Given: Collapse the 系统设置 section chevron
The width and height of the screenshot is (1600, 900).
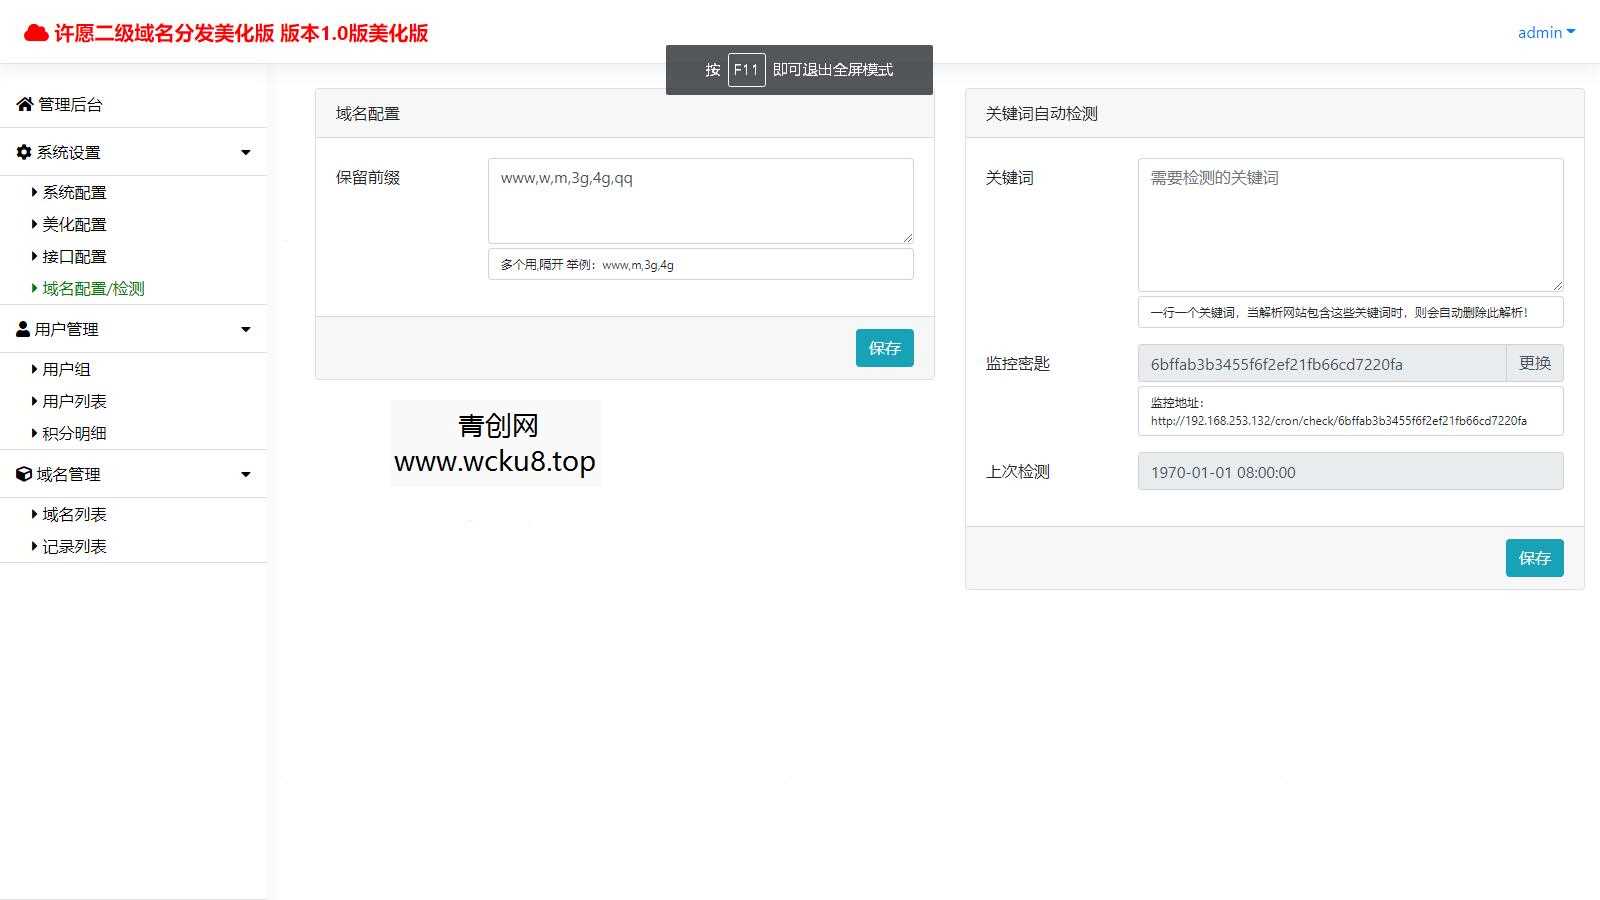Looking at the screenshot, I should click(245, 151).
